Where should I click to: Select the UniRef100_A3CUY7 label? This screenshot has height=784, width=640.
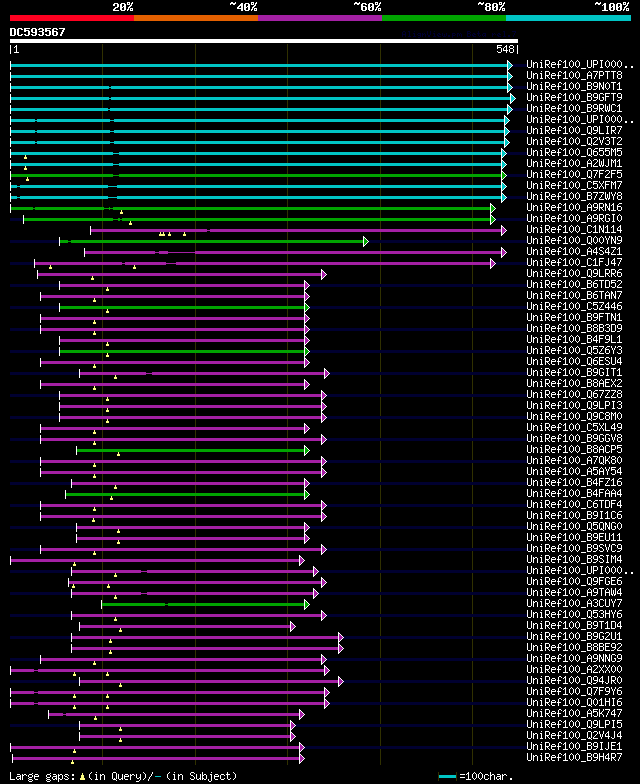(574, 604)
